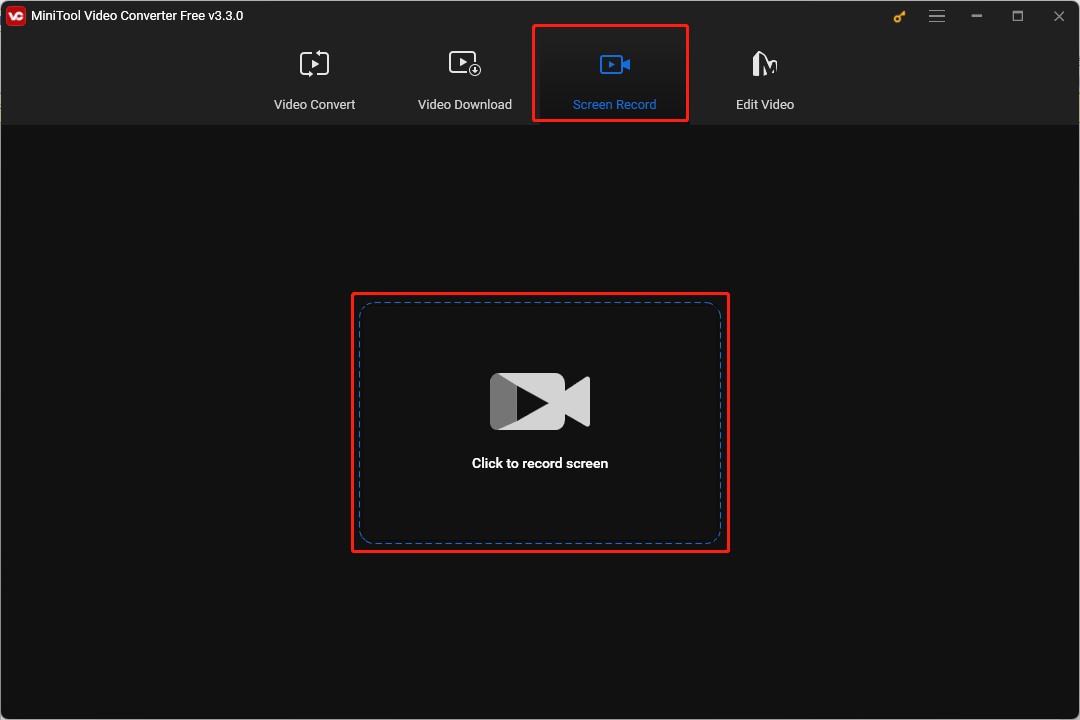Screen dimensions: 1080x720
Task: Select the Edit Video icon
Action: point(764,62)
